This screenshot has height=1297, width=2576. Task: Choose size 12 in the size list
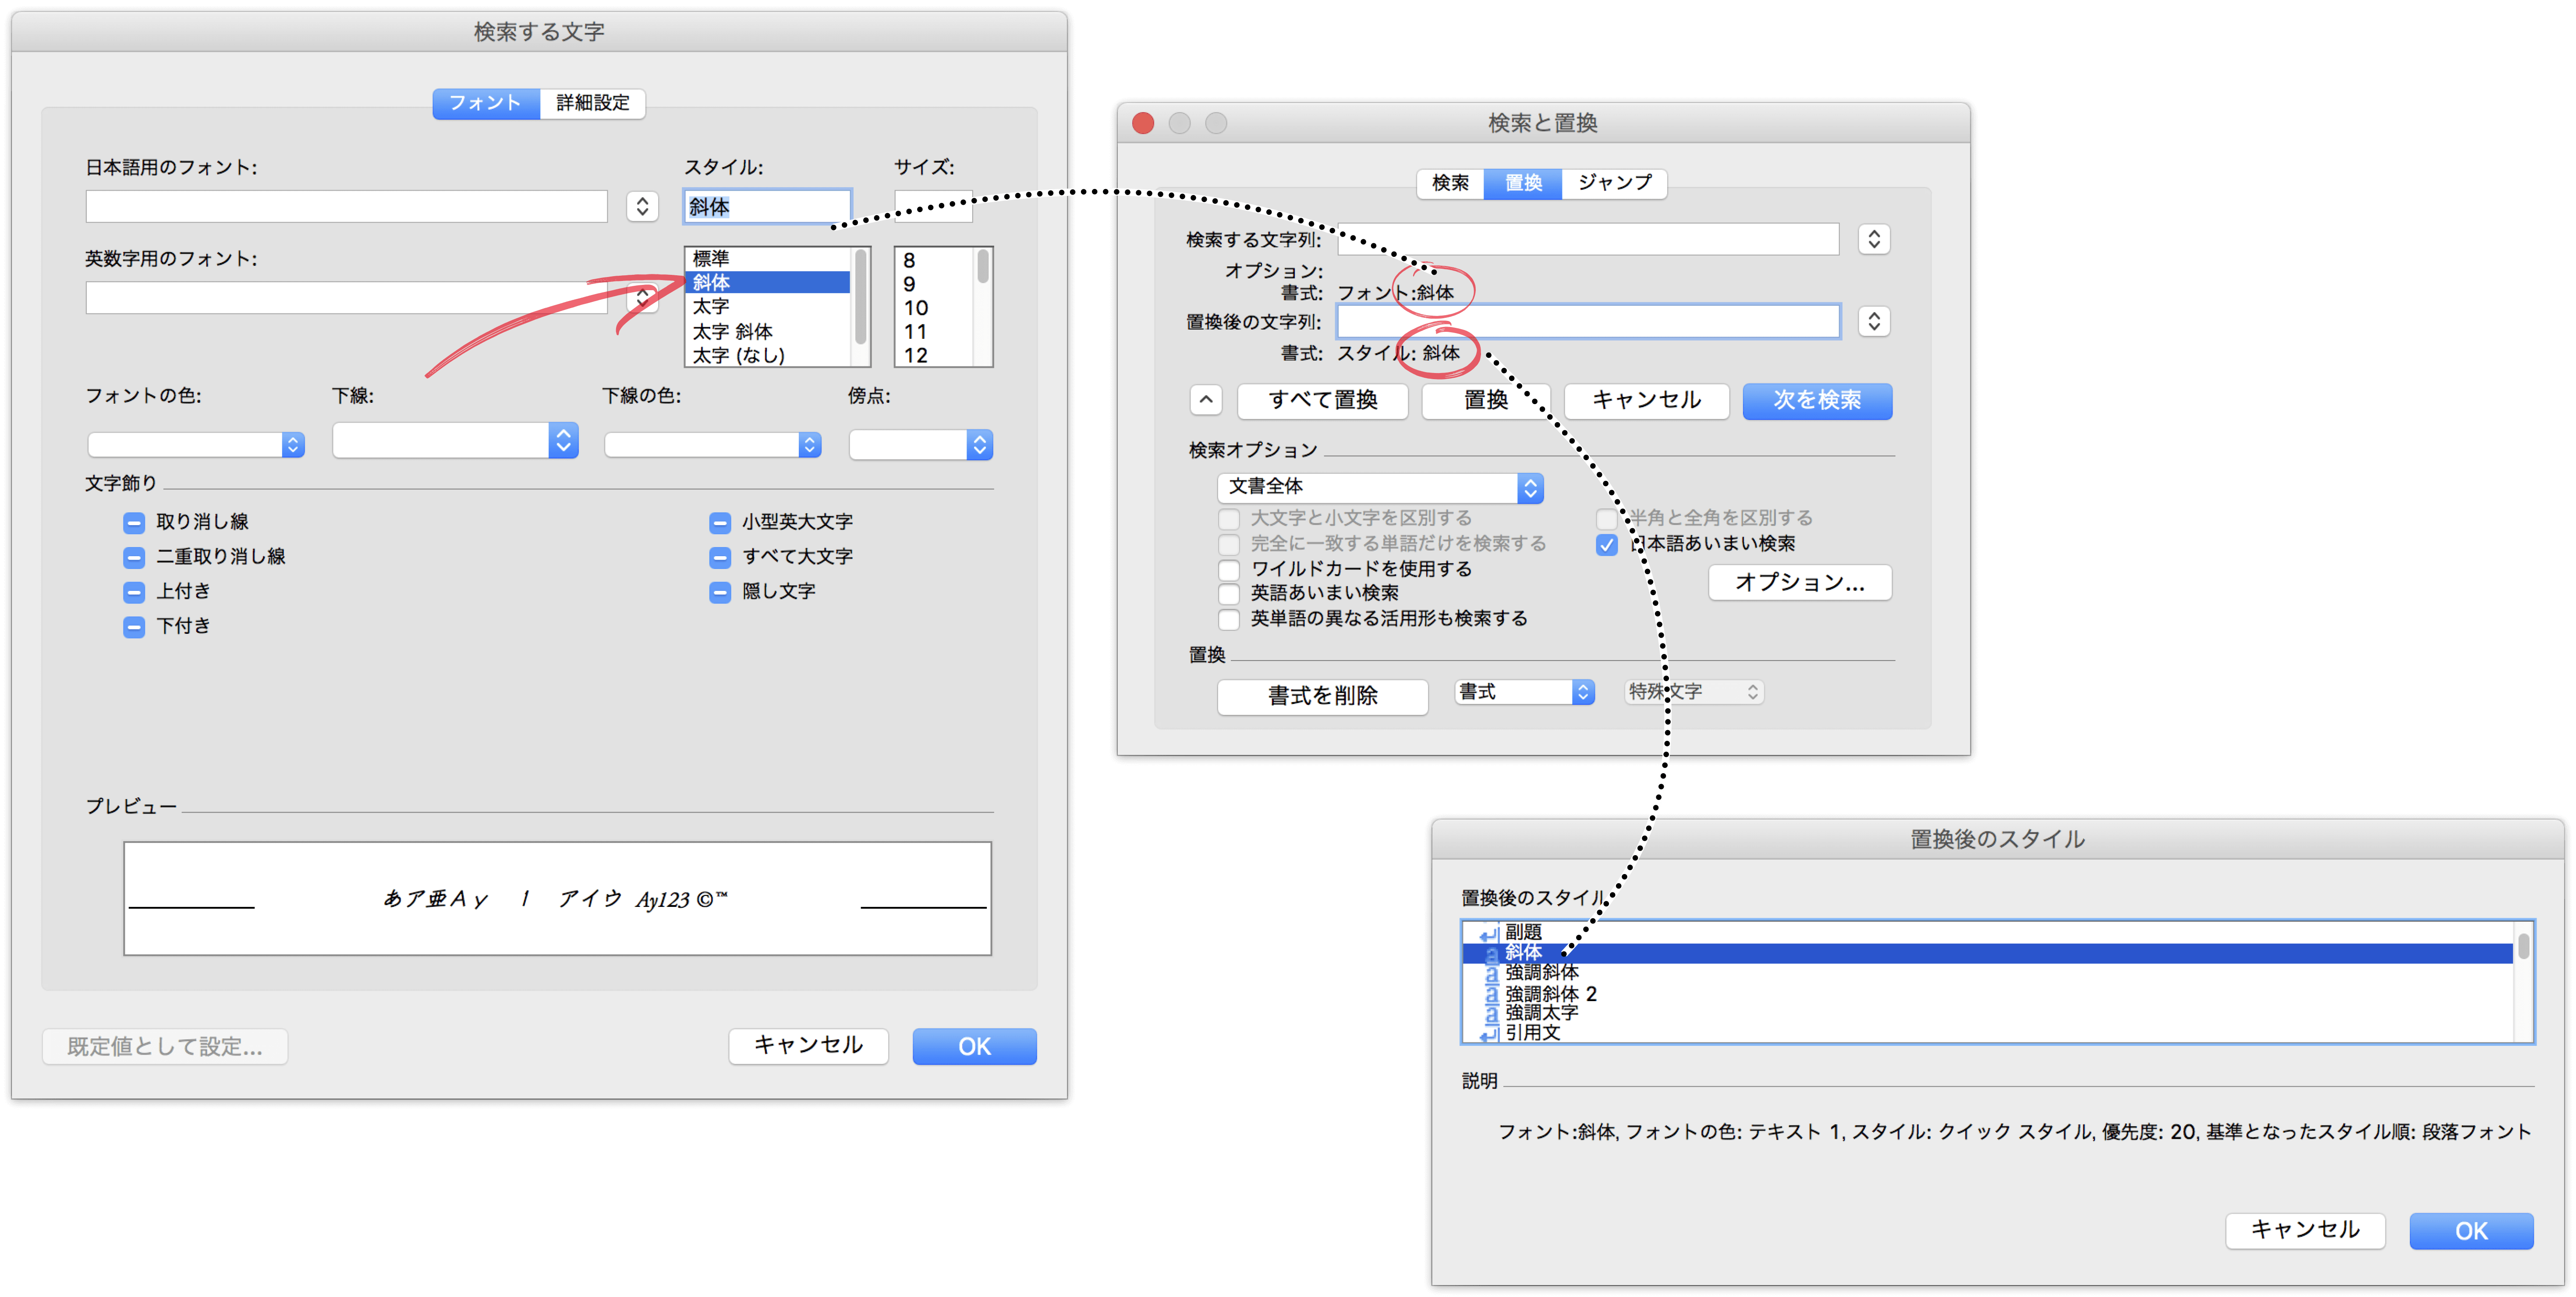point(934,355)
